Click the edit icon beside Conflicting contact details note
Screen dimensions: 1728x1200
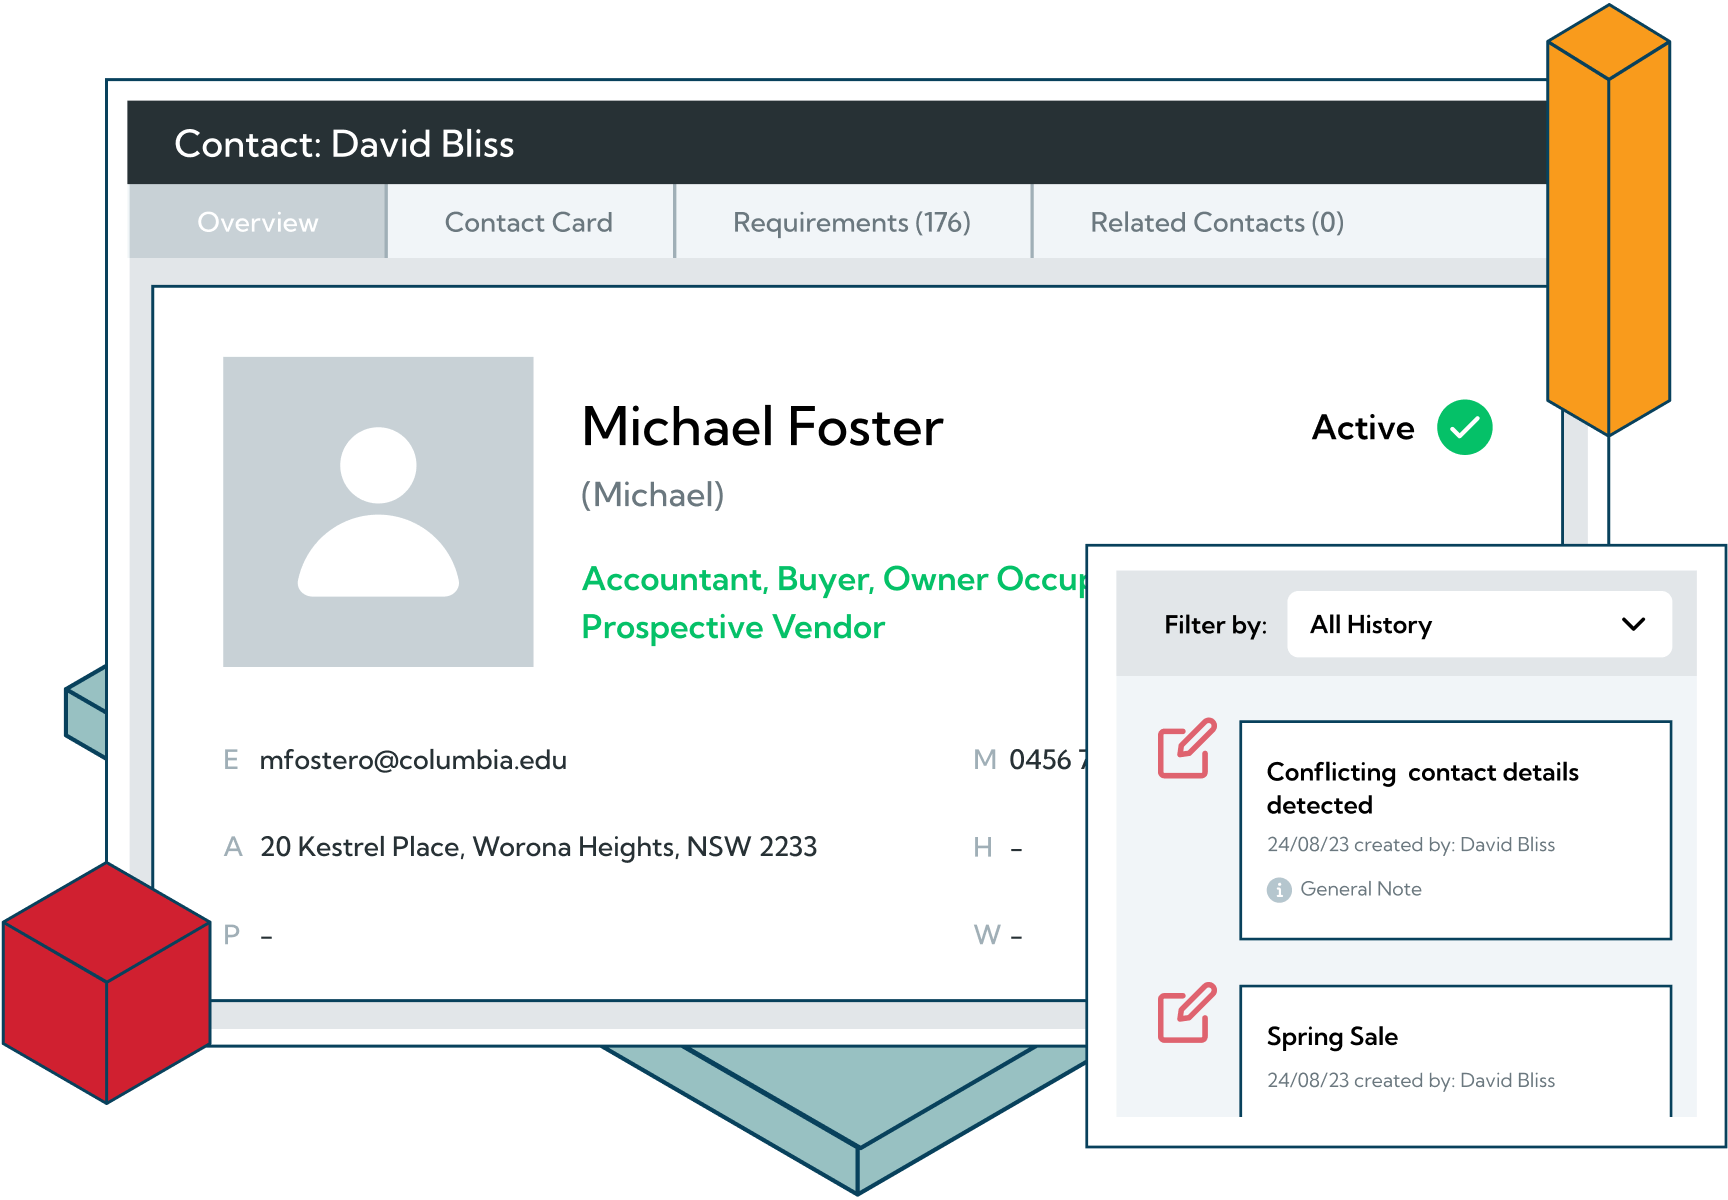1185,750
